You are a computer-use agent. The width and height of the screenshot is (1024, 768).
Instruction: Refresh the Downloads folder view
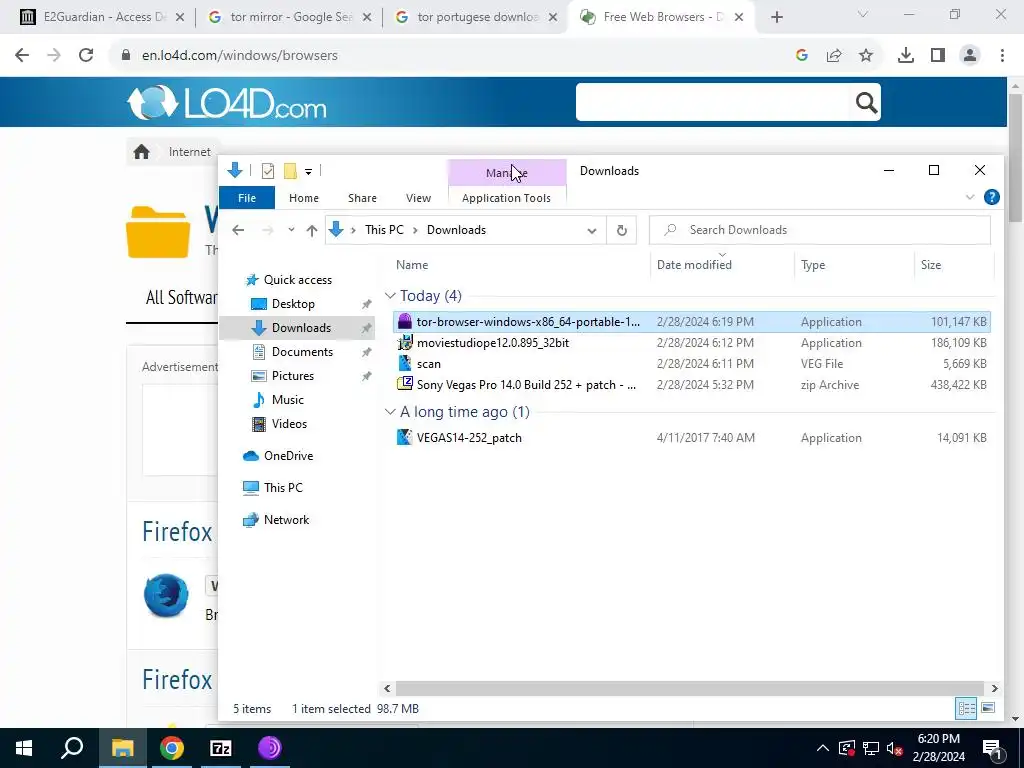click(622, 230)
